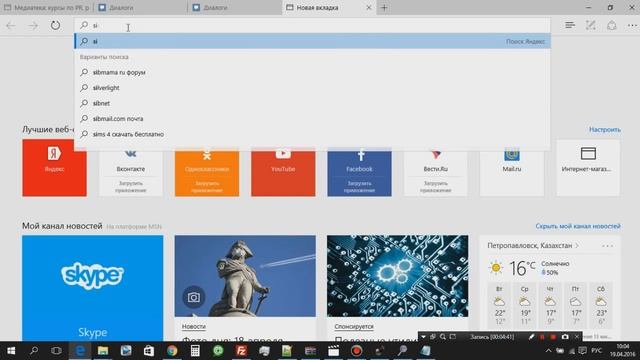
Task: Open the More actions ellipsis menu
Action: pos(632,25)
